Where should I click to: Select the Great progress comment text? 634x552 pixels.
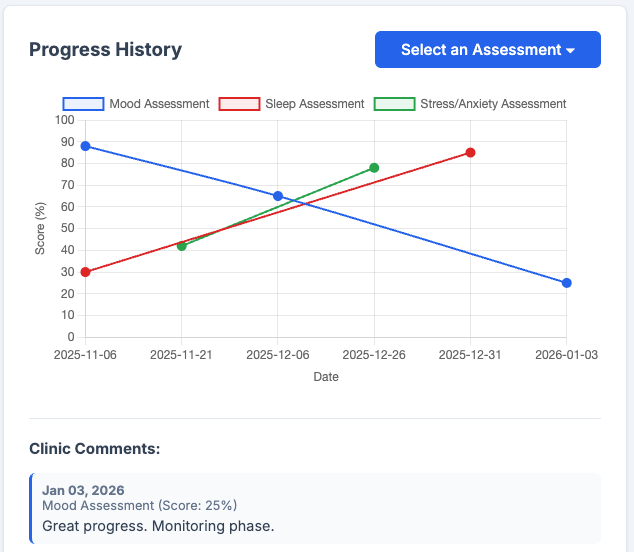pos(158,525)
